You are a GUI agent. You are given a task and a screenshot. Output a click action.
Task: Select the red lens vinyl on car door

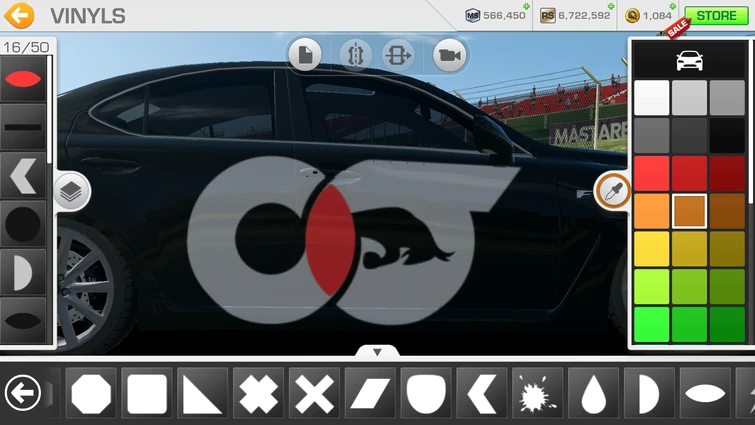(330, 240)
